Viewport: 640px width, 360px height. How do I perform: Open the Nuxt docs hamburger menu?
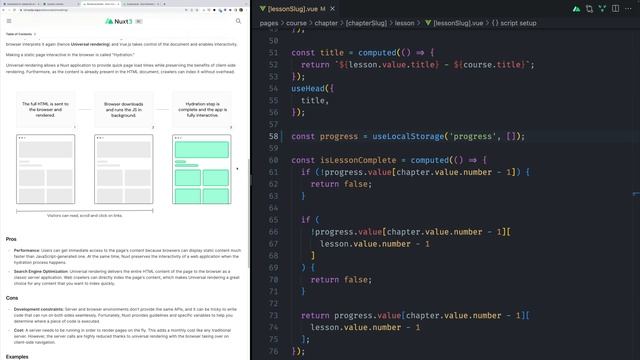(x=9, y=21)
